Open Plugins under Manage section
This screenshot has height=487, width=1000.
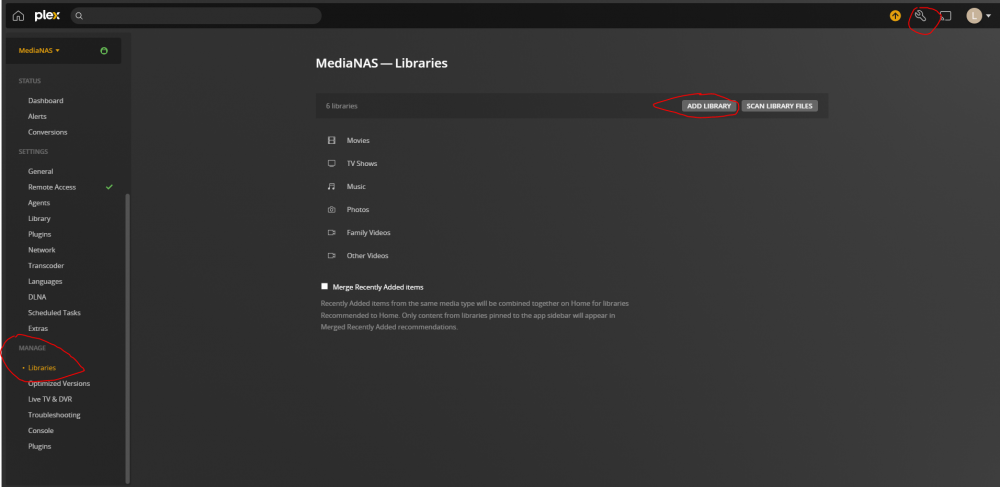coord(40,446)
